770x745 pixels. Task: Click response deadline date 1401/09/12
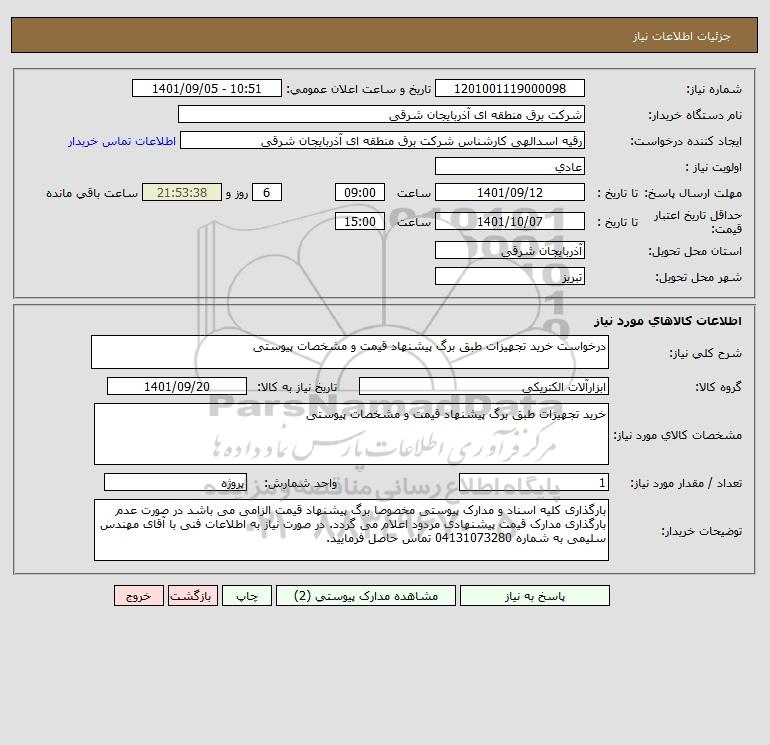510,193
